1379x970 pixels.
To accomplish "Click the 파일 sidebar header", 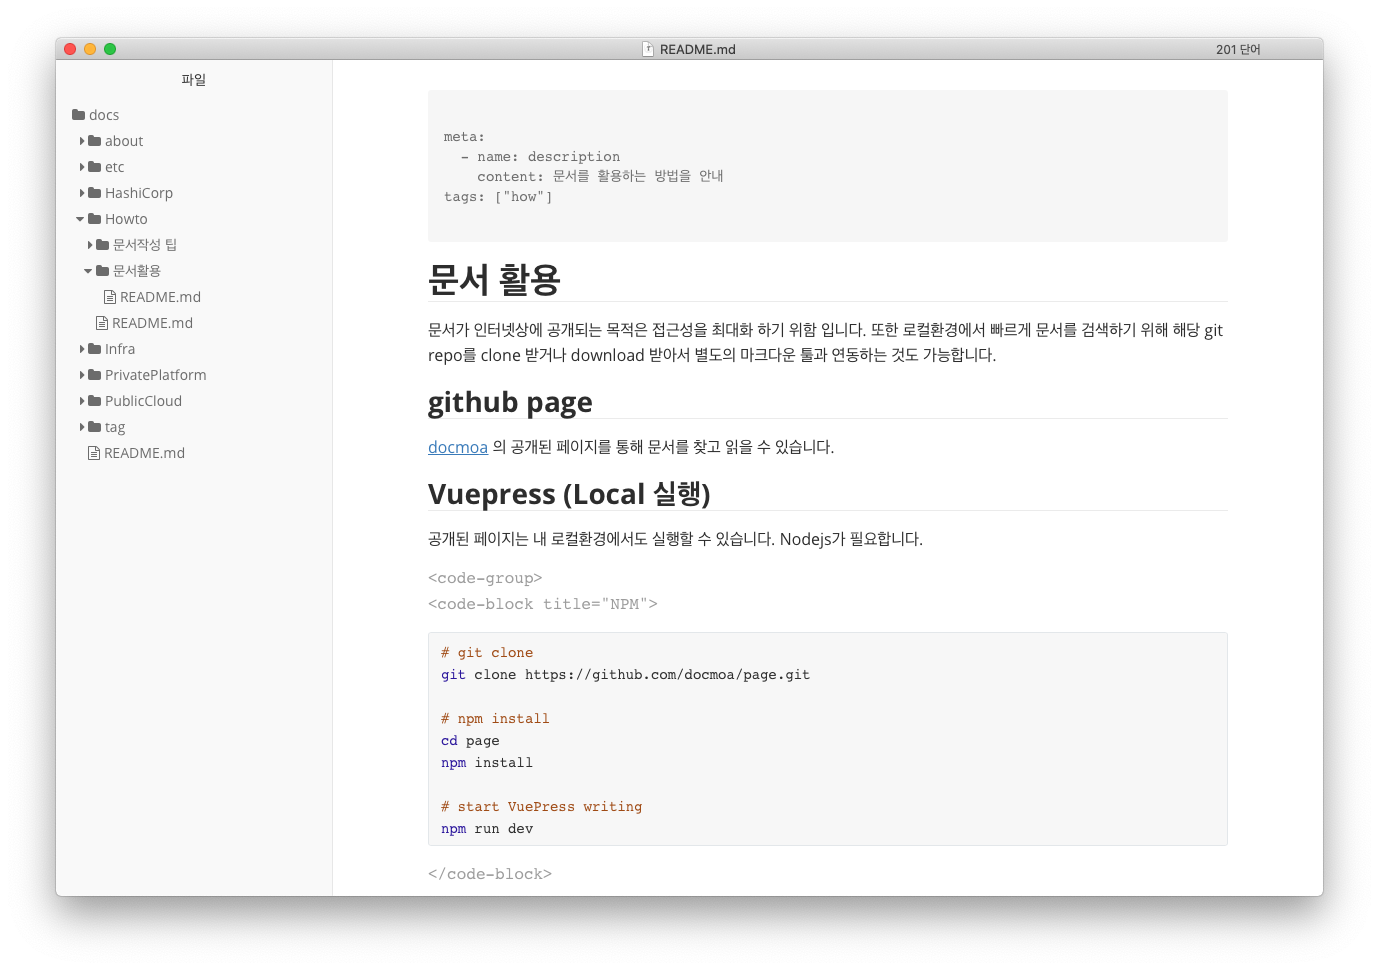I will [x=193, y=80].
